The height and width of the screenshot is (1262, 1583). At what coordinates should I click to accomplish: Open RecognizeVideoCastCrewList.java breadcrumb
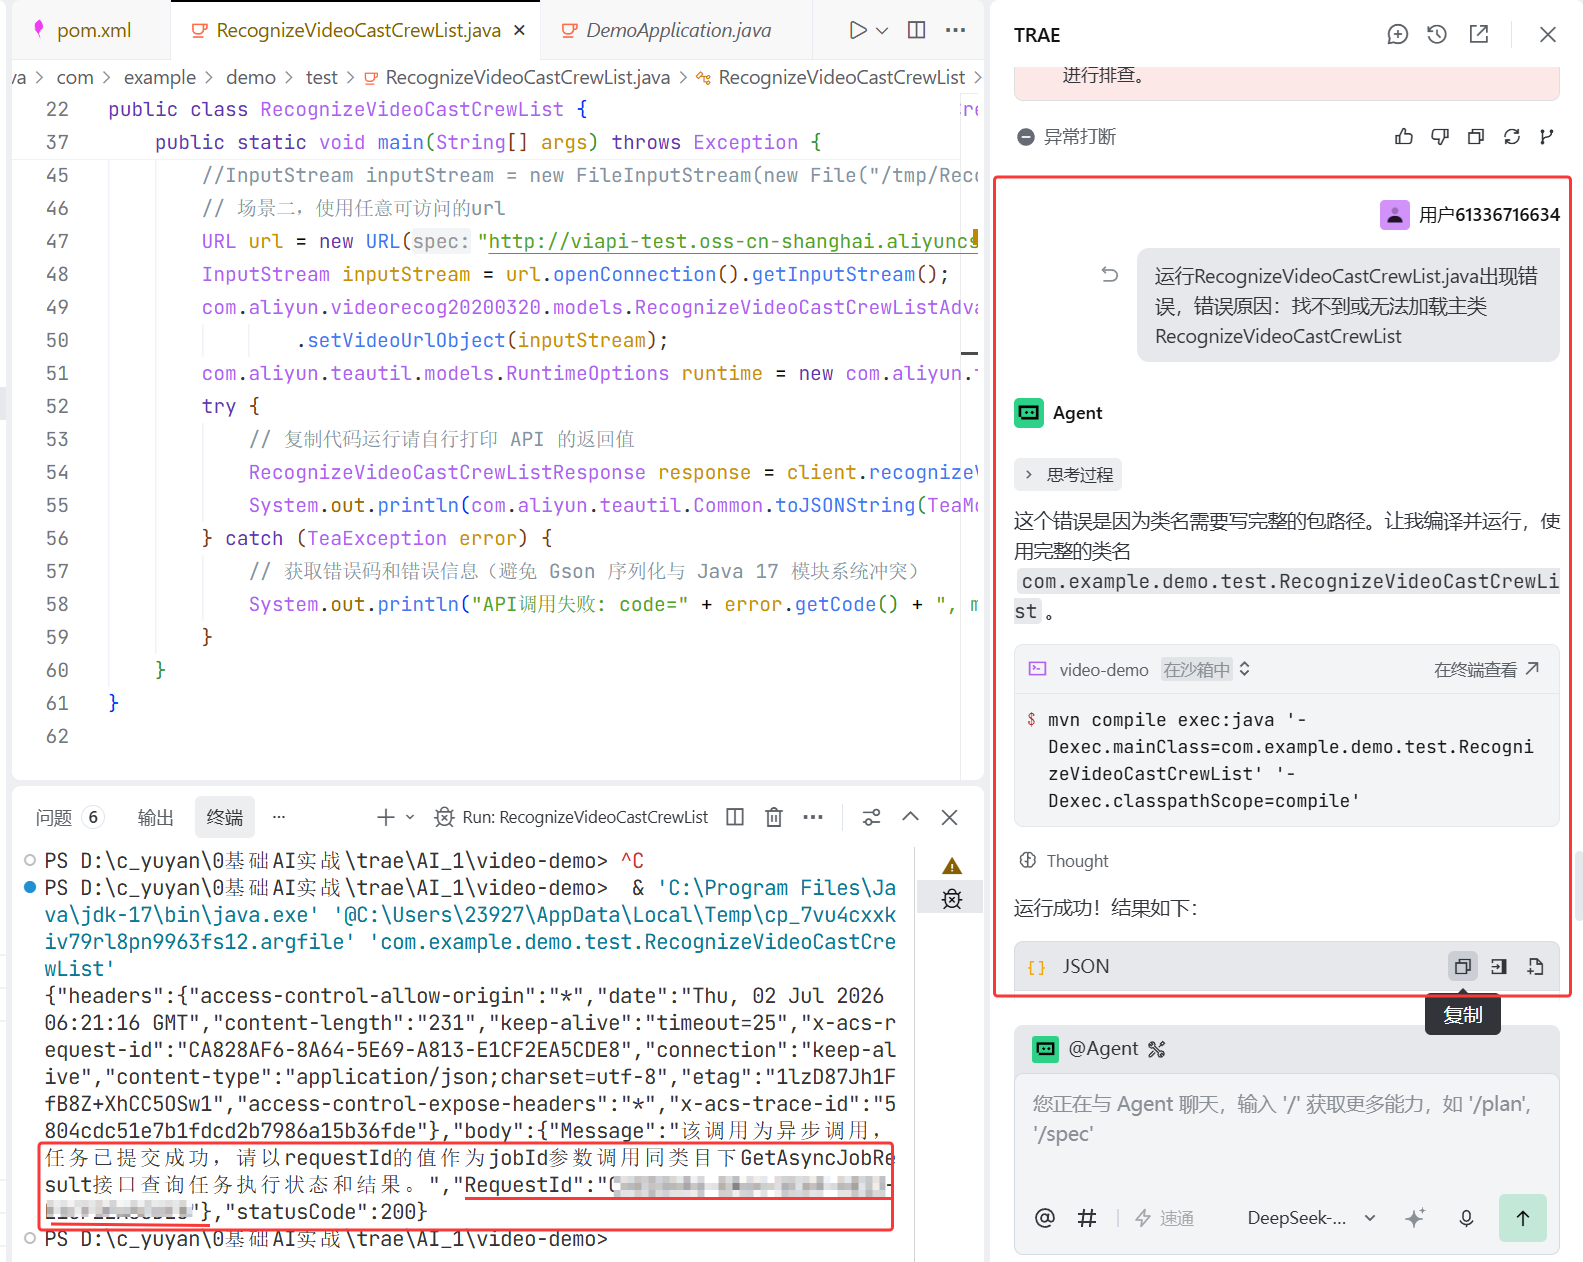pos(516,77)
